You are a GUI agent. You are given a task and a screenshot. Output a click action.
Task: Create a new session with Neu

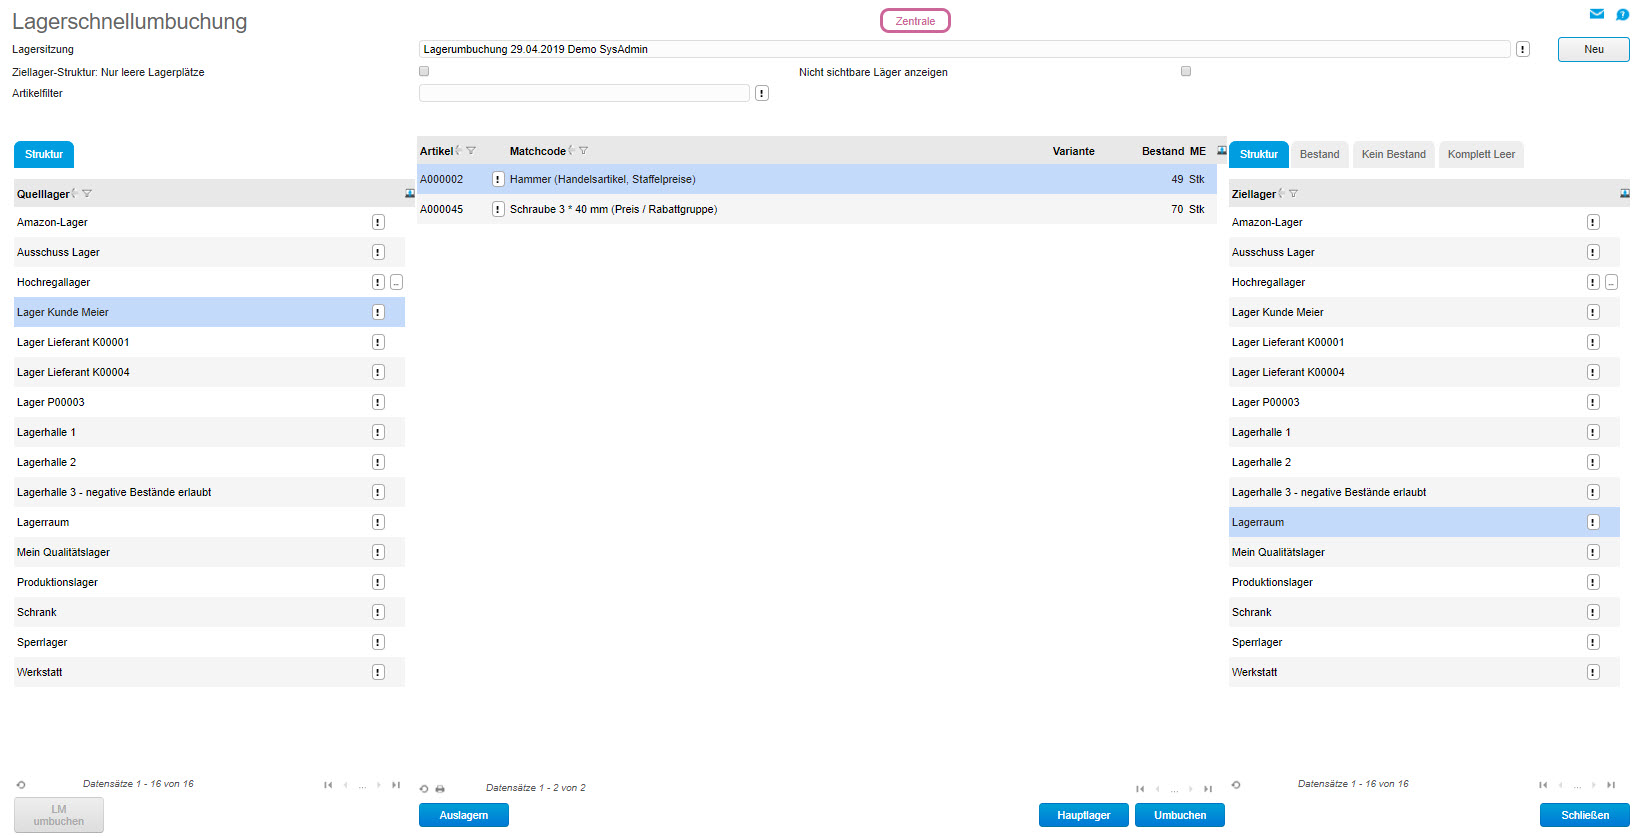(x=1594, y=49)
